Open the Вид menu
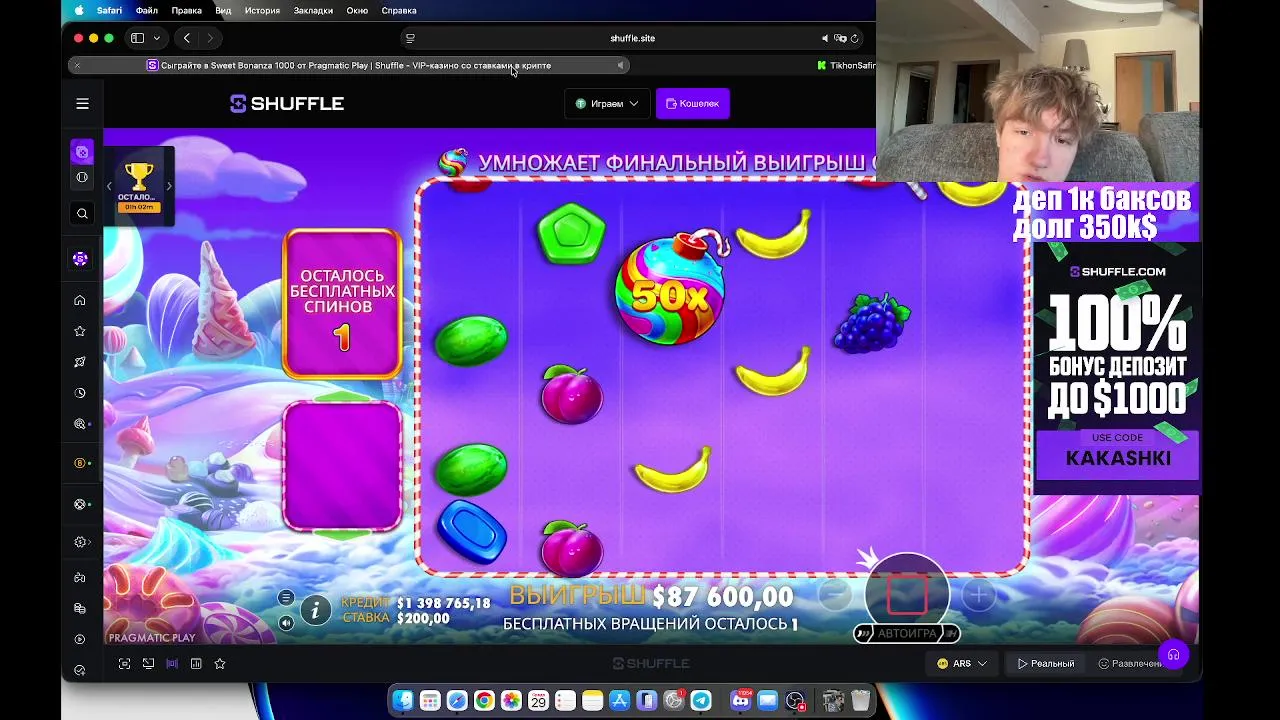This screenshot has width=1280, height=720. click(223, 10)
